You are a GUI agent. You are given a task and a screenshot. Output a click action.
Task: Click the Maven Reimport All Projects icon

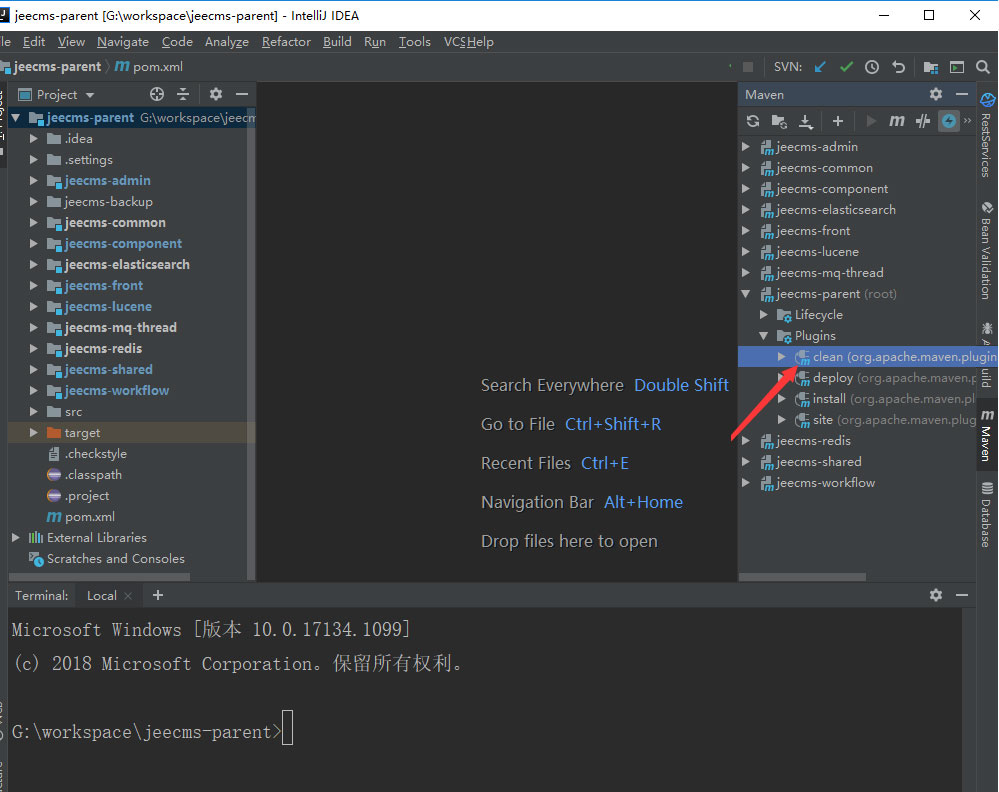point(753,121)
